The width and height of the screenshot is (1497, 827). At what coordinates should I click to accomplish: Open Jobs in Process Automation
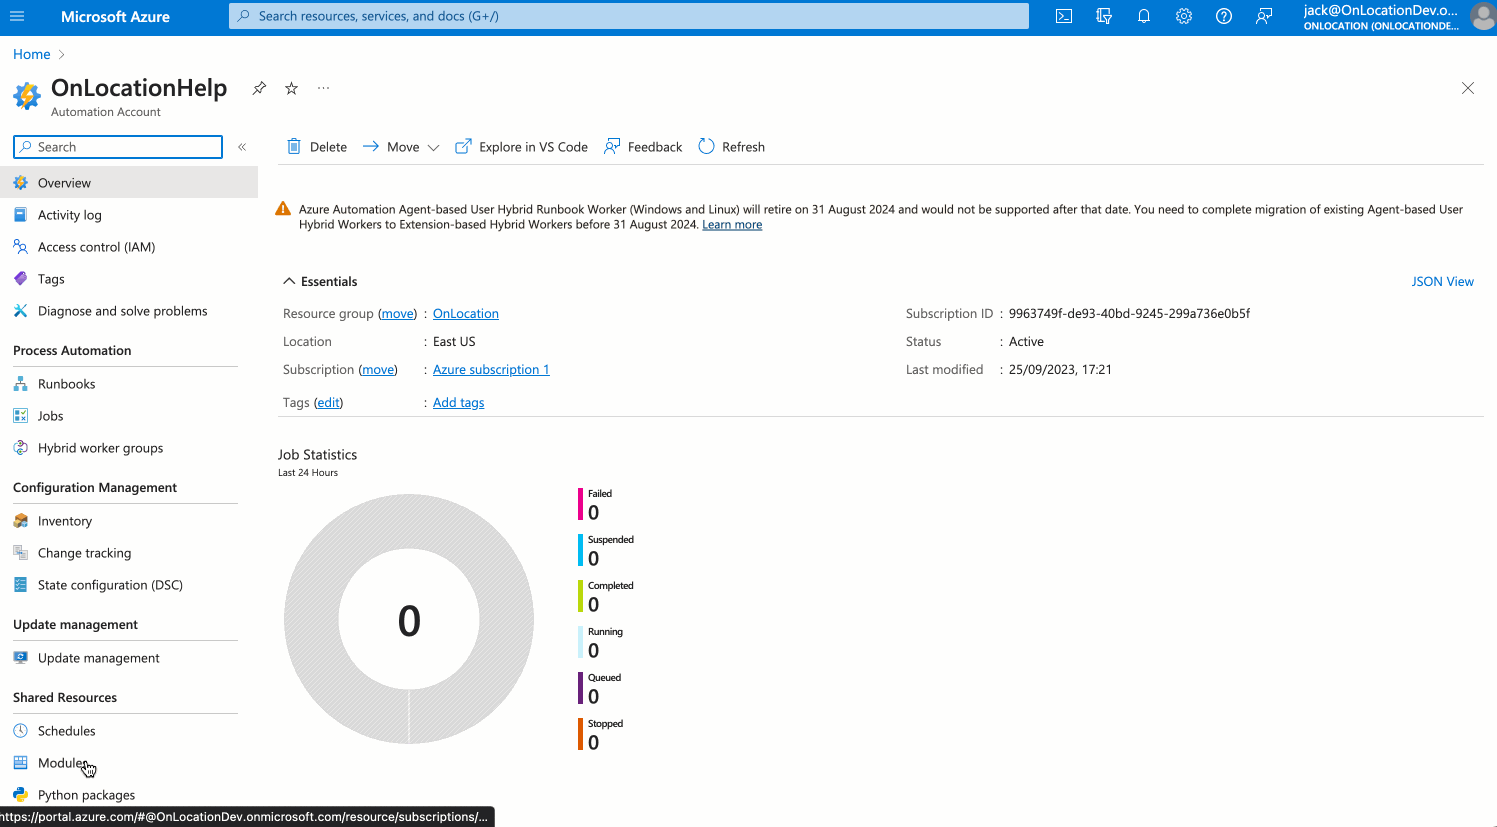coord(129,416)
